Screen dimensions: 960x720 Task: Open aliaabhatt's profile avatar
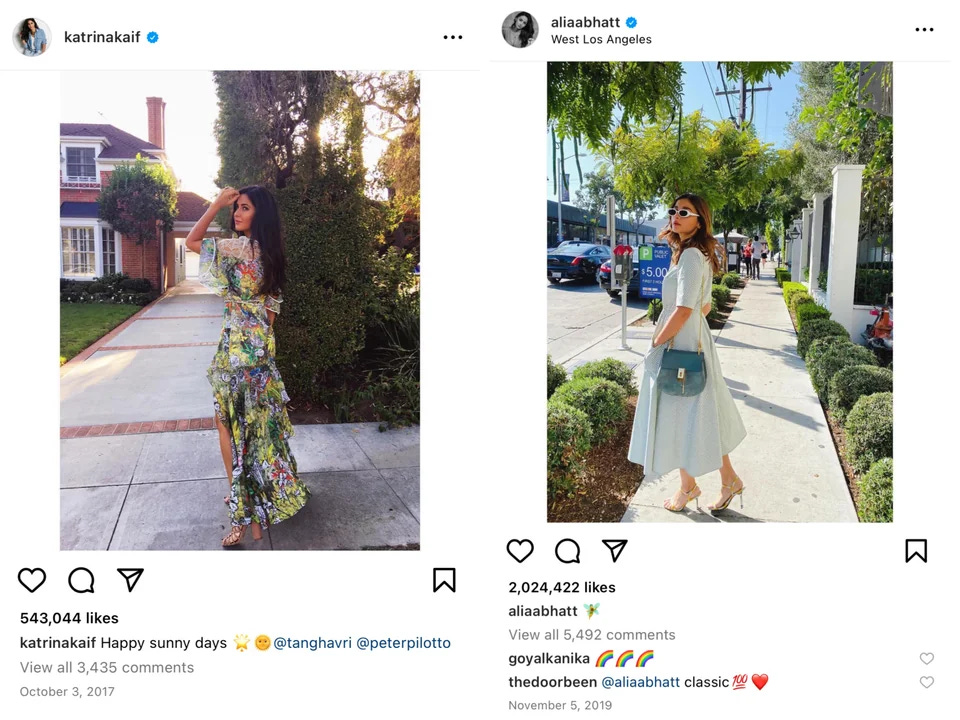pos(520,29)
